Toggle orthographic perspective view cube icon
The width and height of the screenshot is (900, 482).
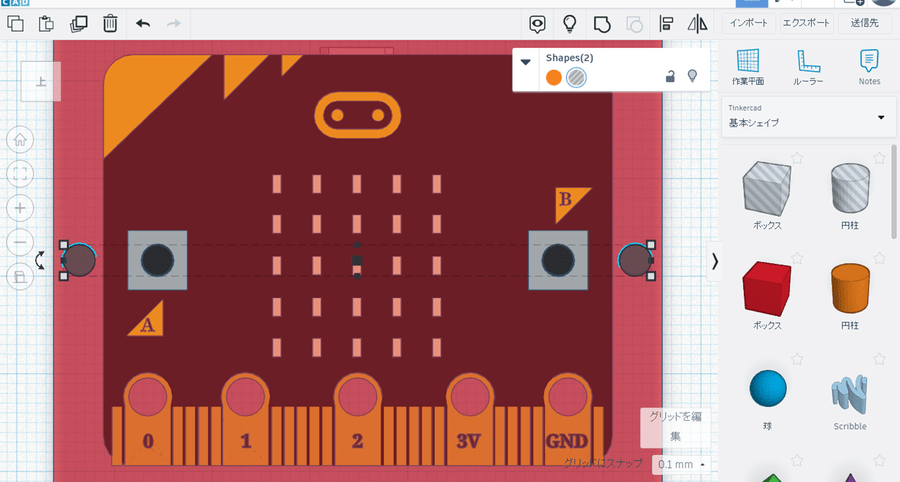pyautogui.click(x=20, y=277)
